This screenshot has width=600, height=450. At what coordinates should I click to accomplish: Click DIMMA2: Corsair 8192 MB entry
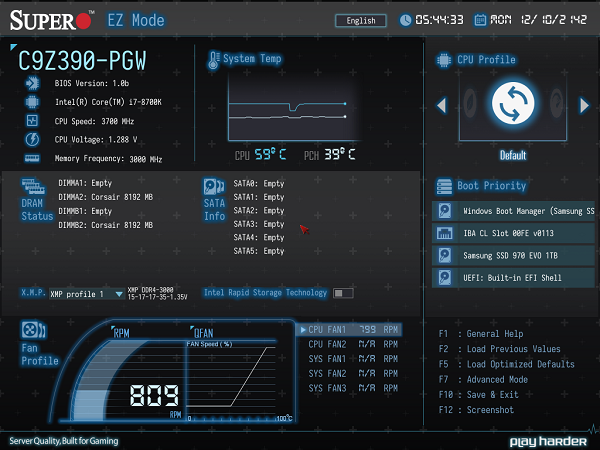[x=105, y=197]
